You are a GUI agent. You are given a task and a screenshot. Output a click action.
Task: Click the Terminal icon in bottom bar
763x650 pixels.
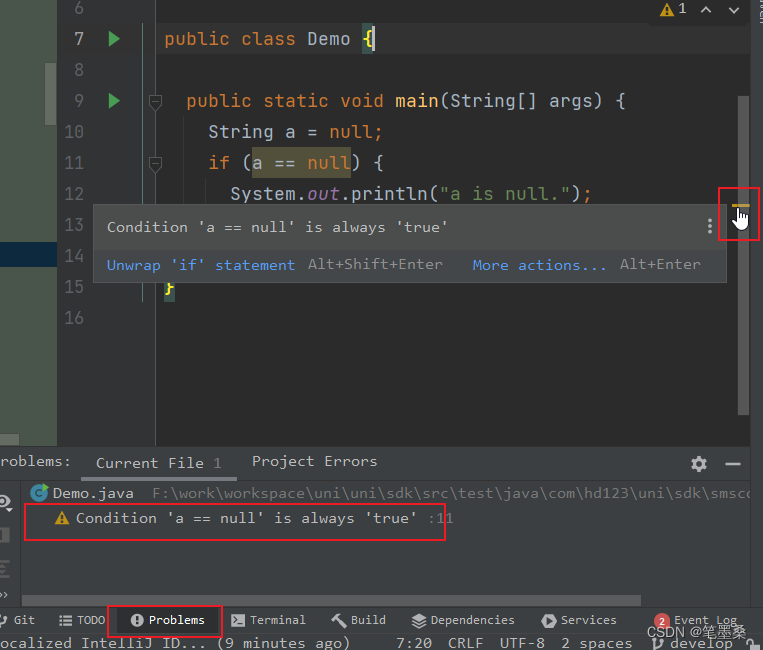point(238,620)
